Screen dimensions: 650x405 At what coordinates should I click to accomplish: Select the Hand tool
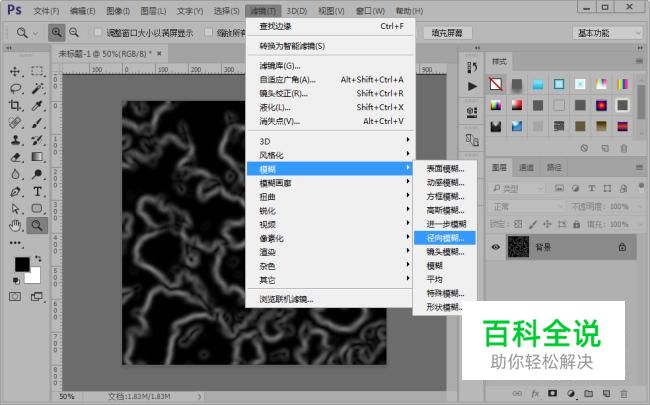click(15, 226)
